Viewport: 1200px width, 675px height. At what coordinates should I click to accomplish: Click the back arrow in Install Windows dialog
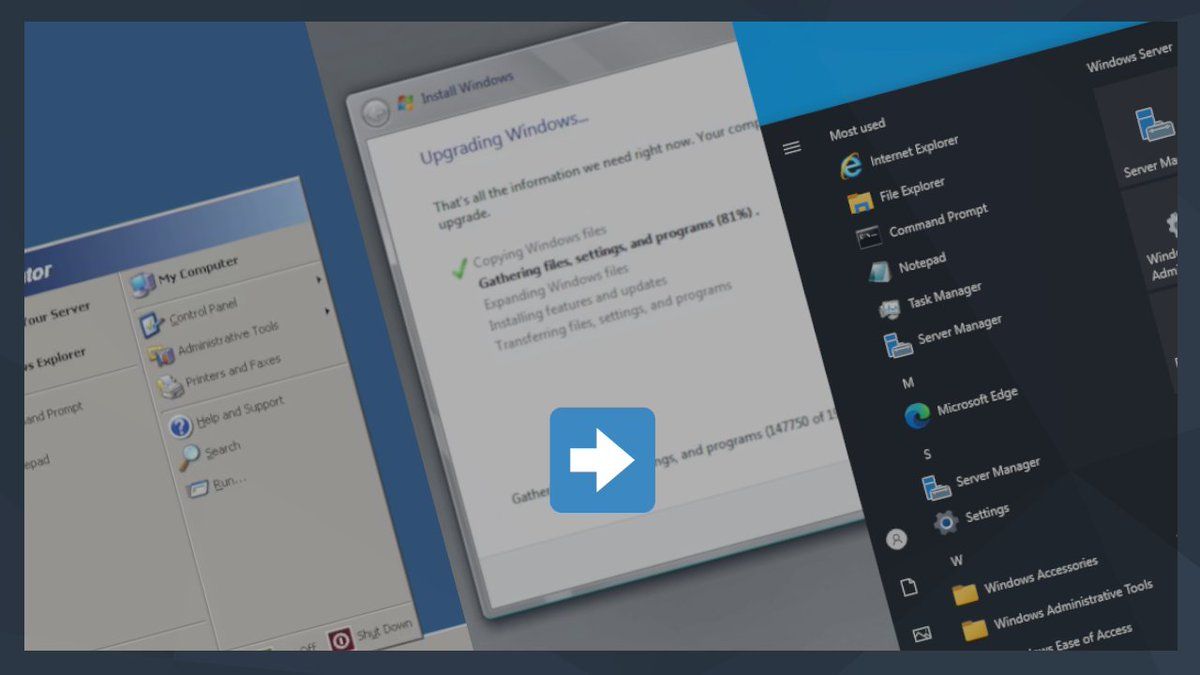pos(376,112)
